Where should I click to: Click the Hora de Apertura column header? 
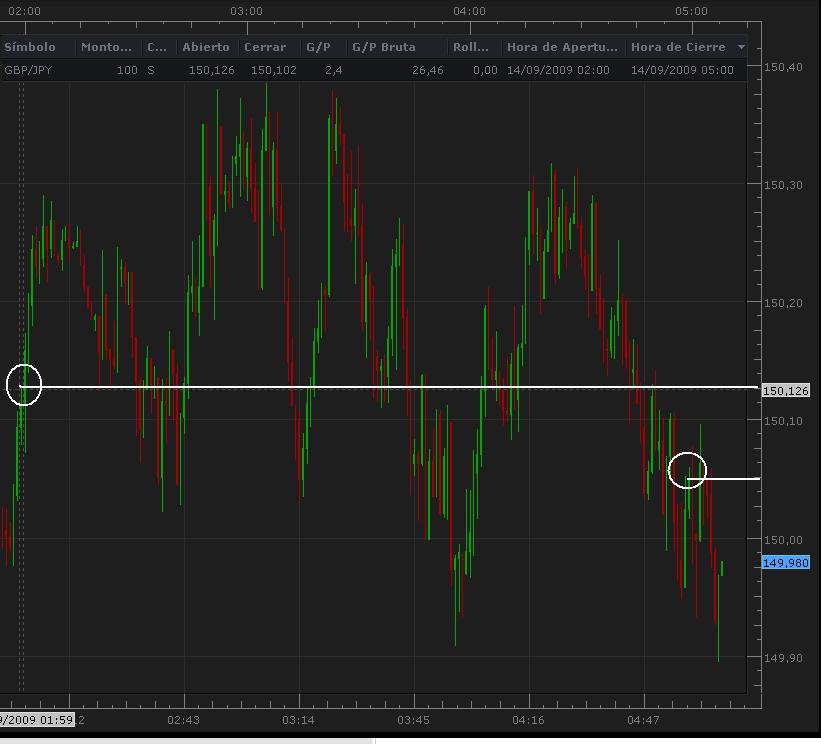561,47
